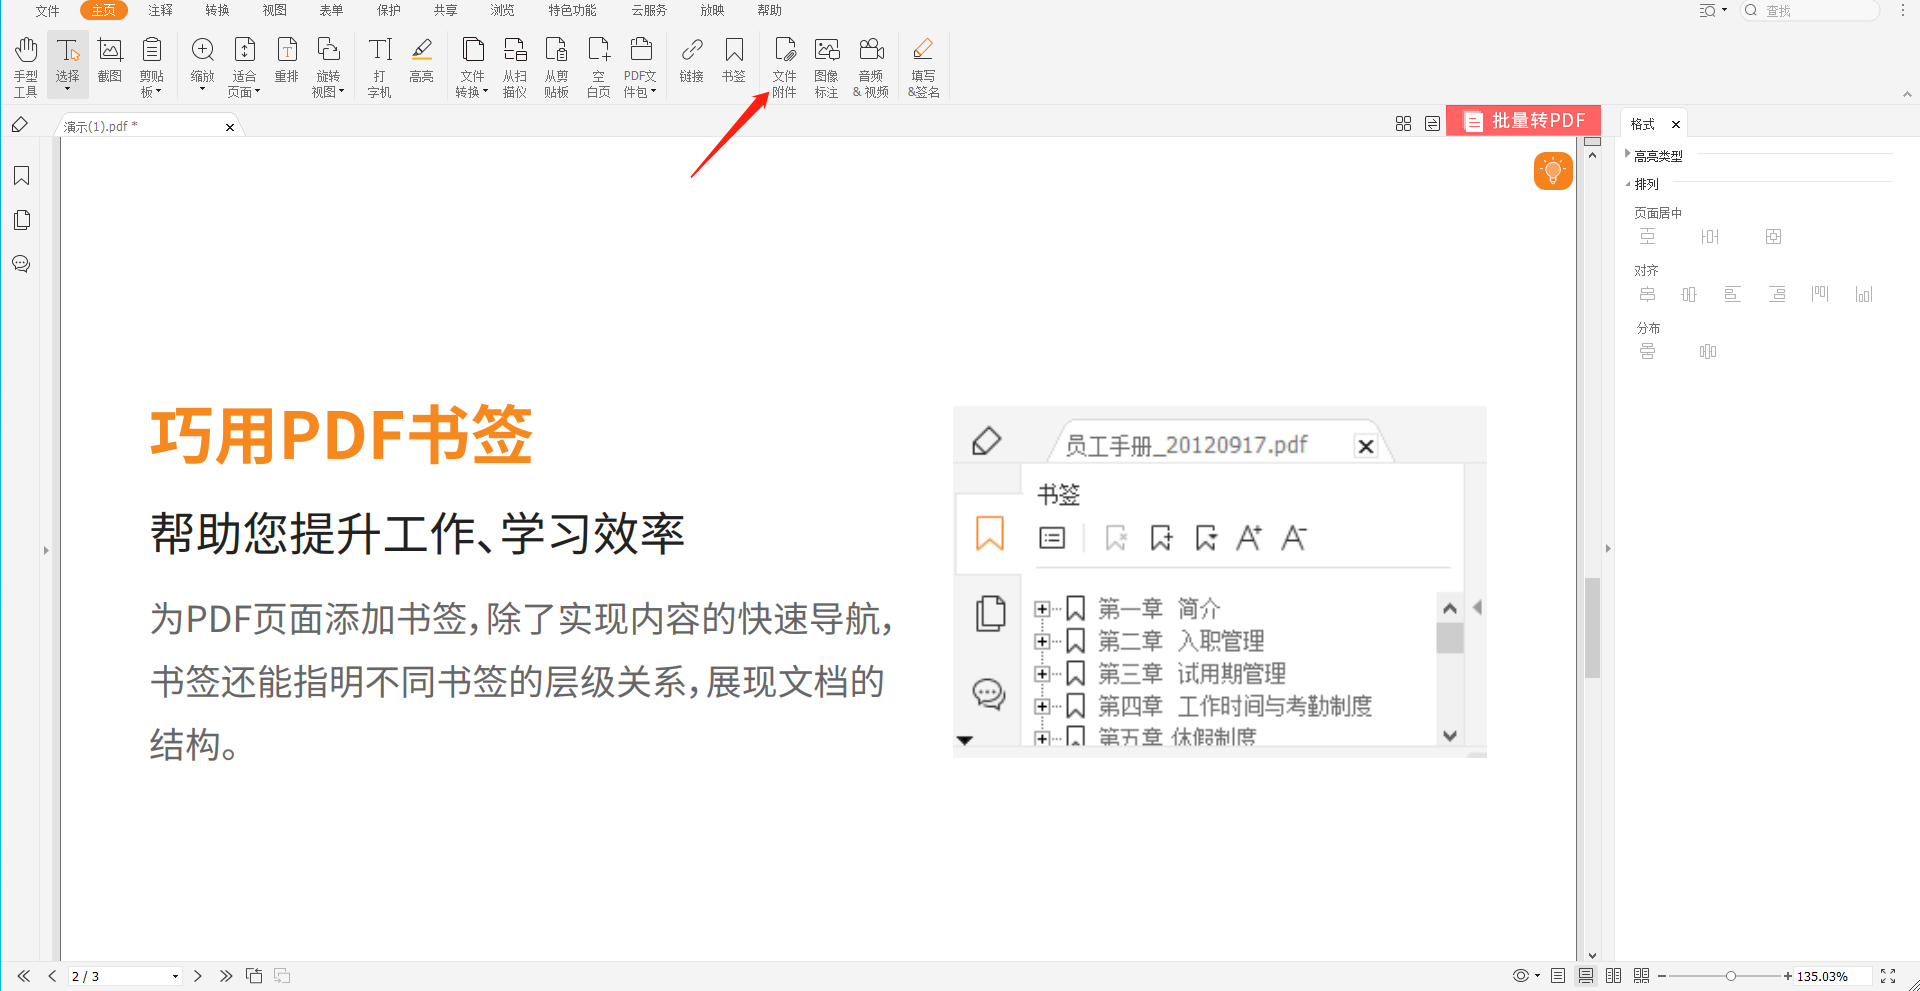Insert a hyperlink with the 链接 tool

[691, 65]
